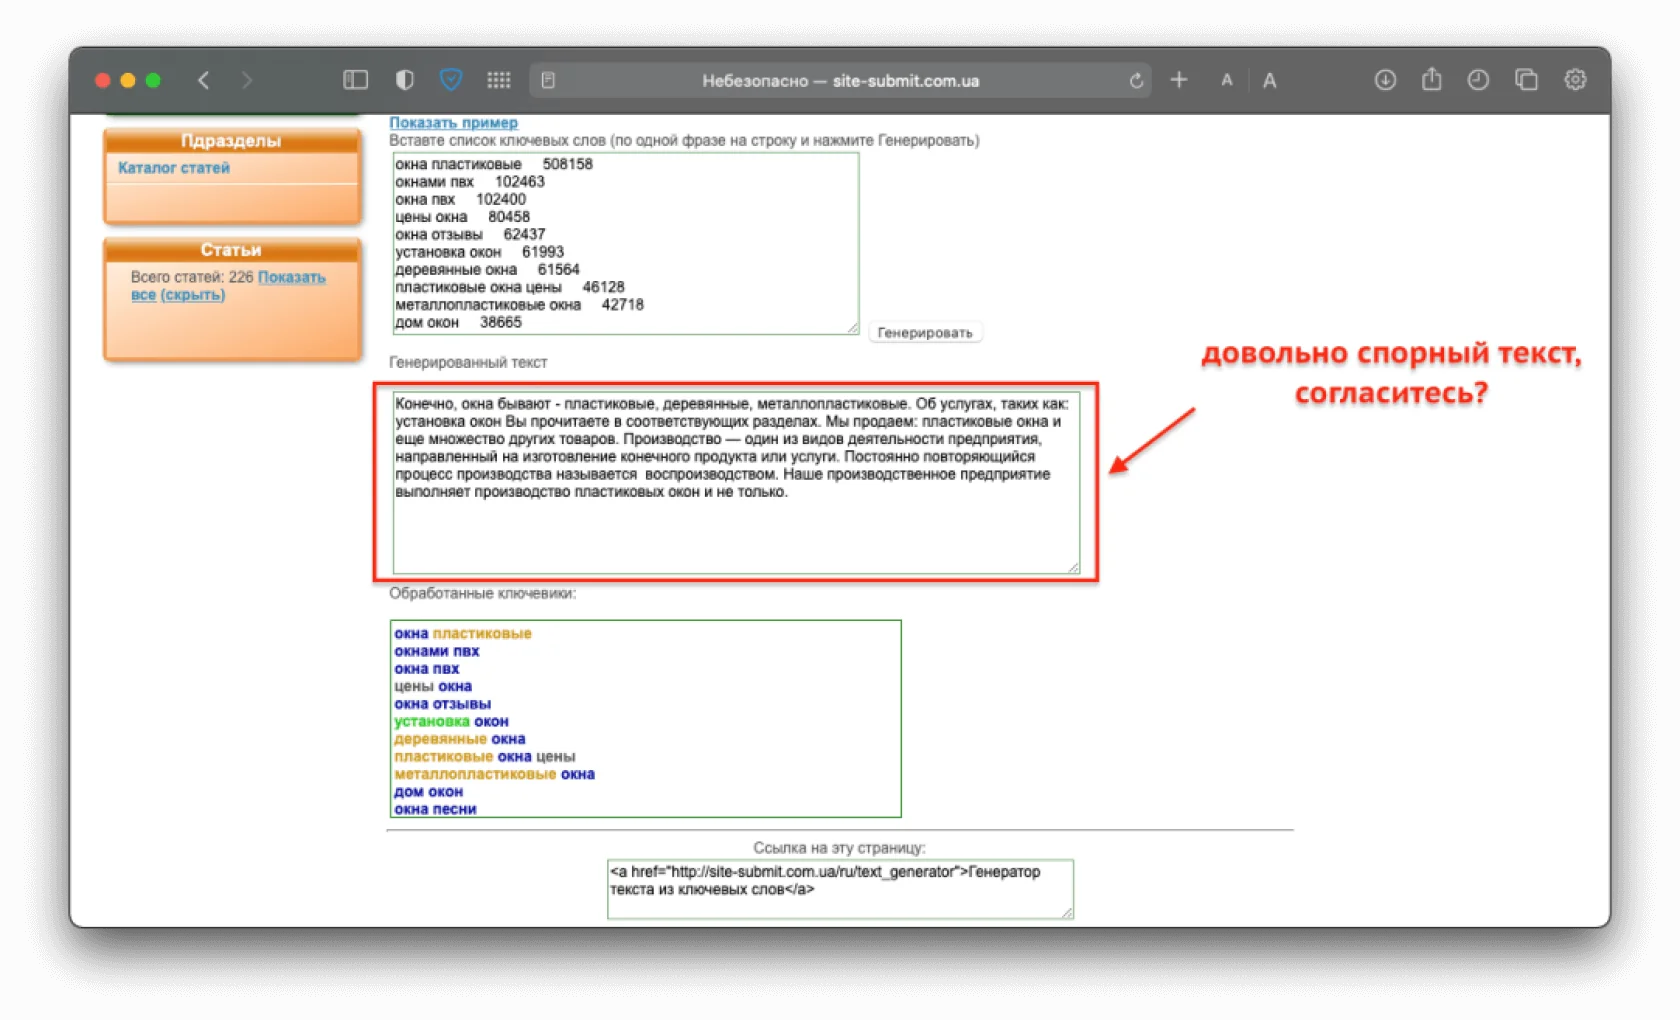Close the Safari window with red button

click(x=102, y=80)
